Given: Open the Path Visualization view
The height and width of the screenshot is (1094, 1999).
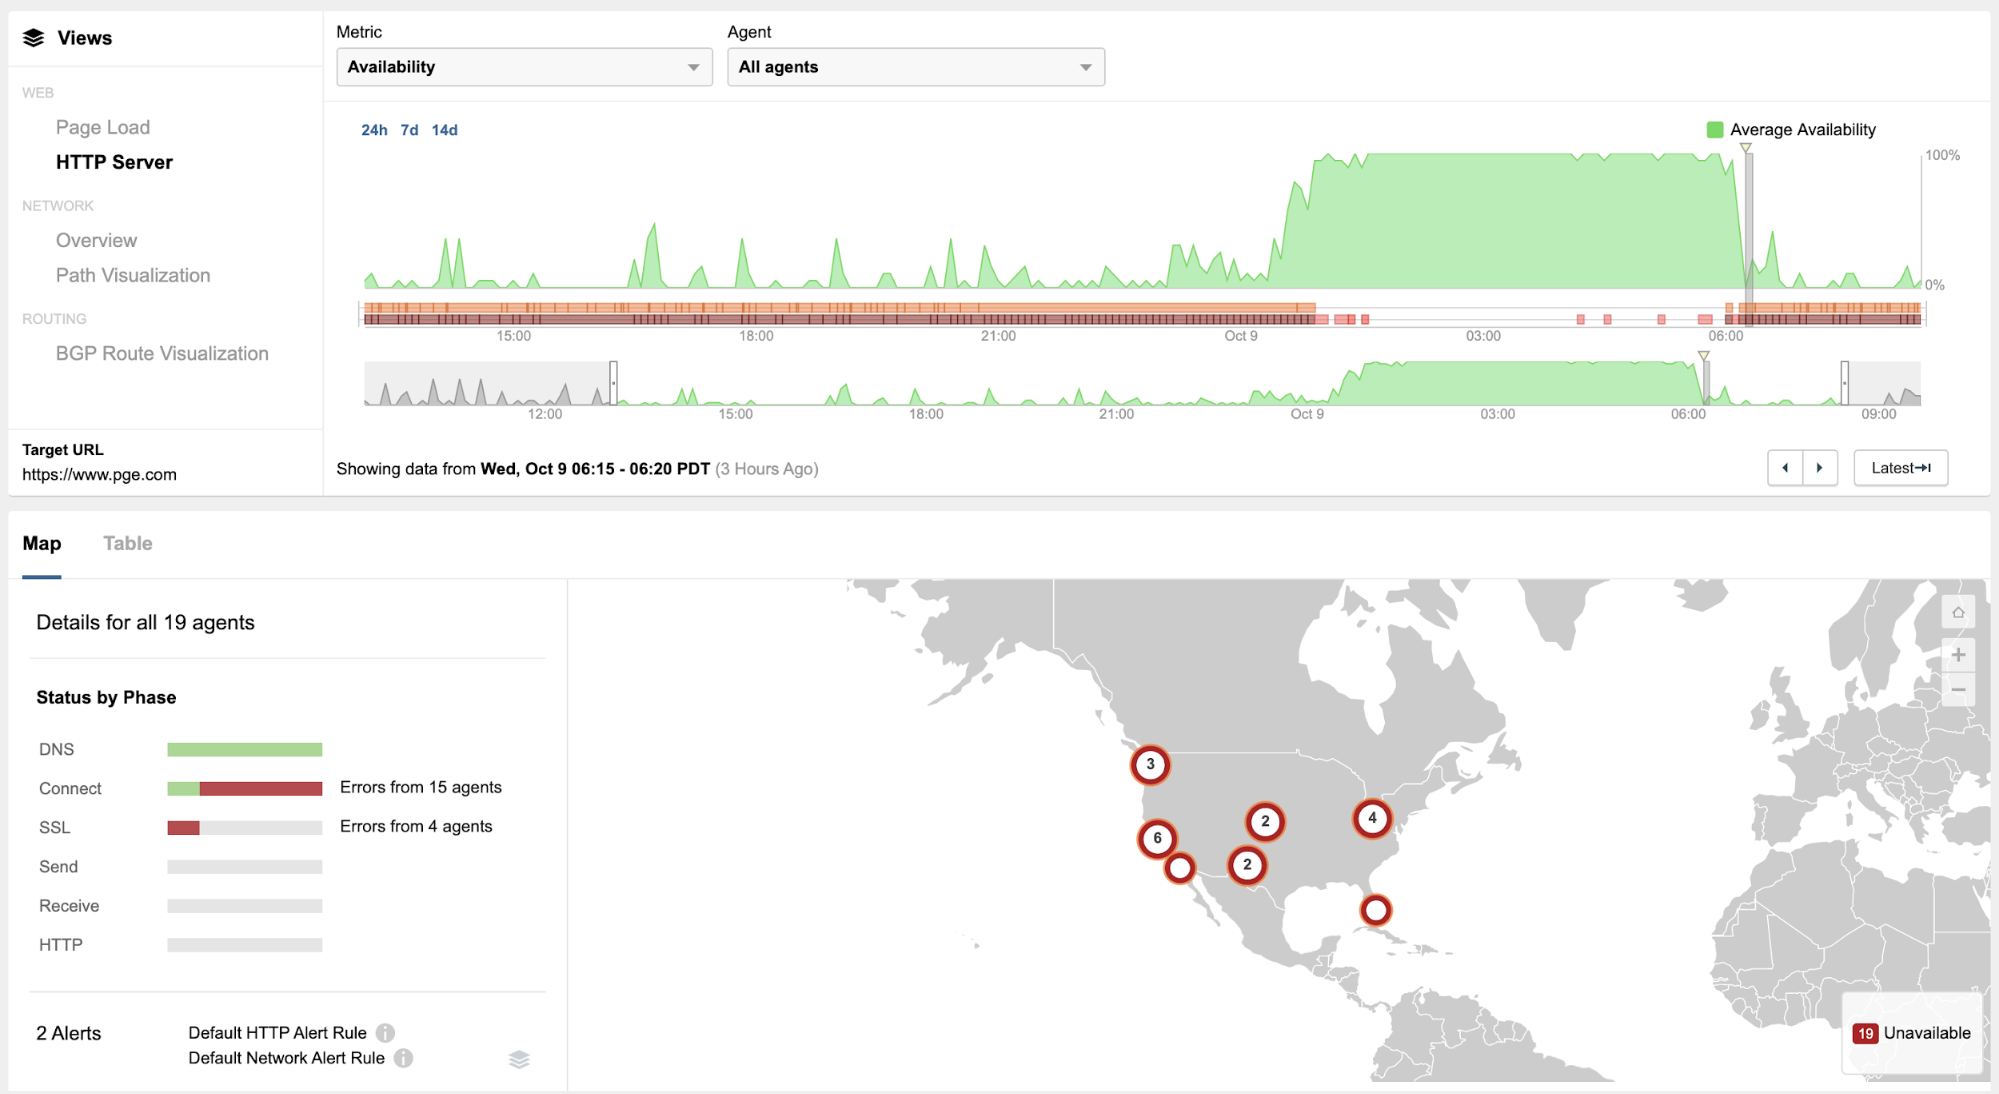Looking at the screenshot, I should (x=133, y=275).
